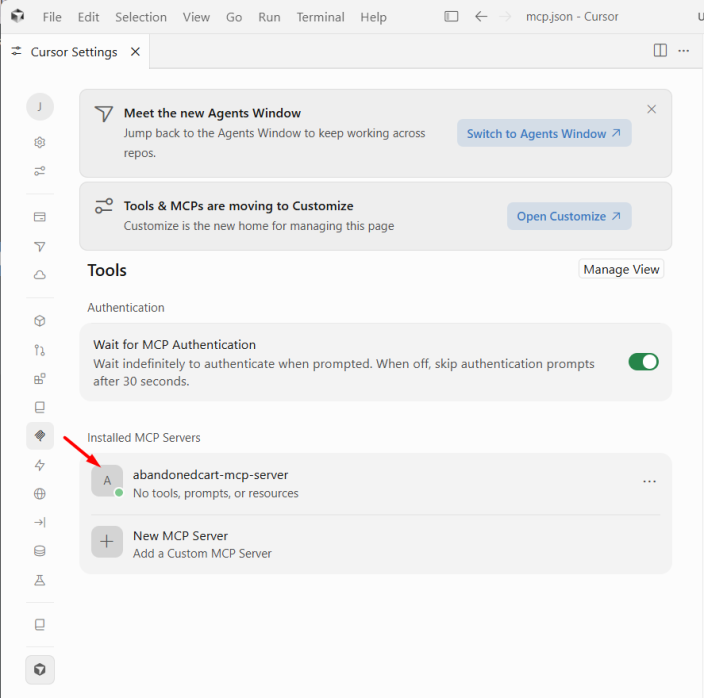Dismiss the Meet the new Agents Window banner
Viewport: 704px width, 698px height.
pyautogui.click(x=651, y=109)
